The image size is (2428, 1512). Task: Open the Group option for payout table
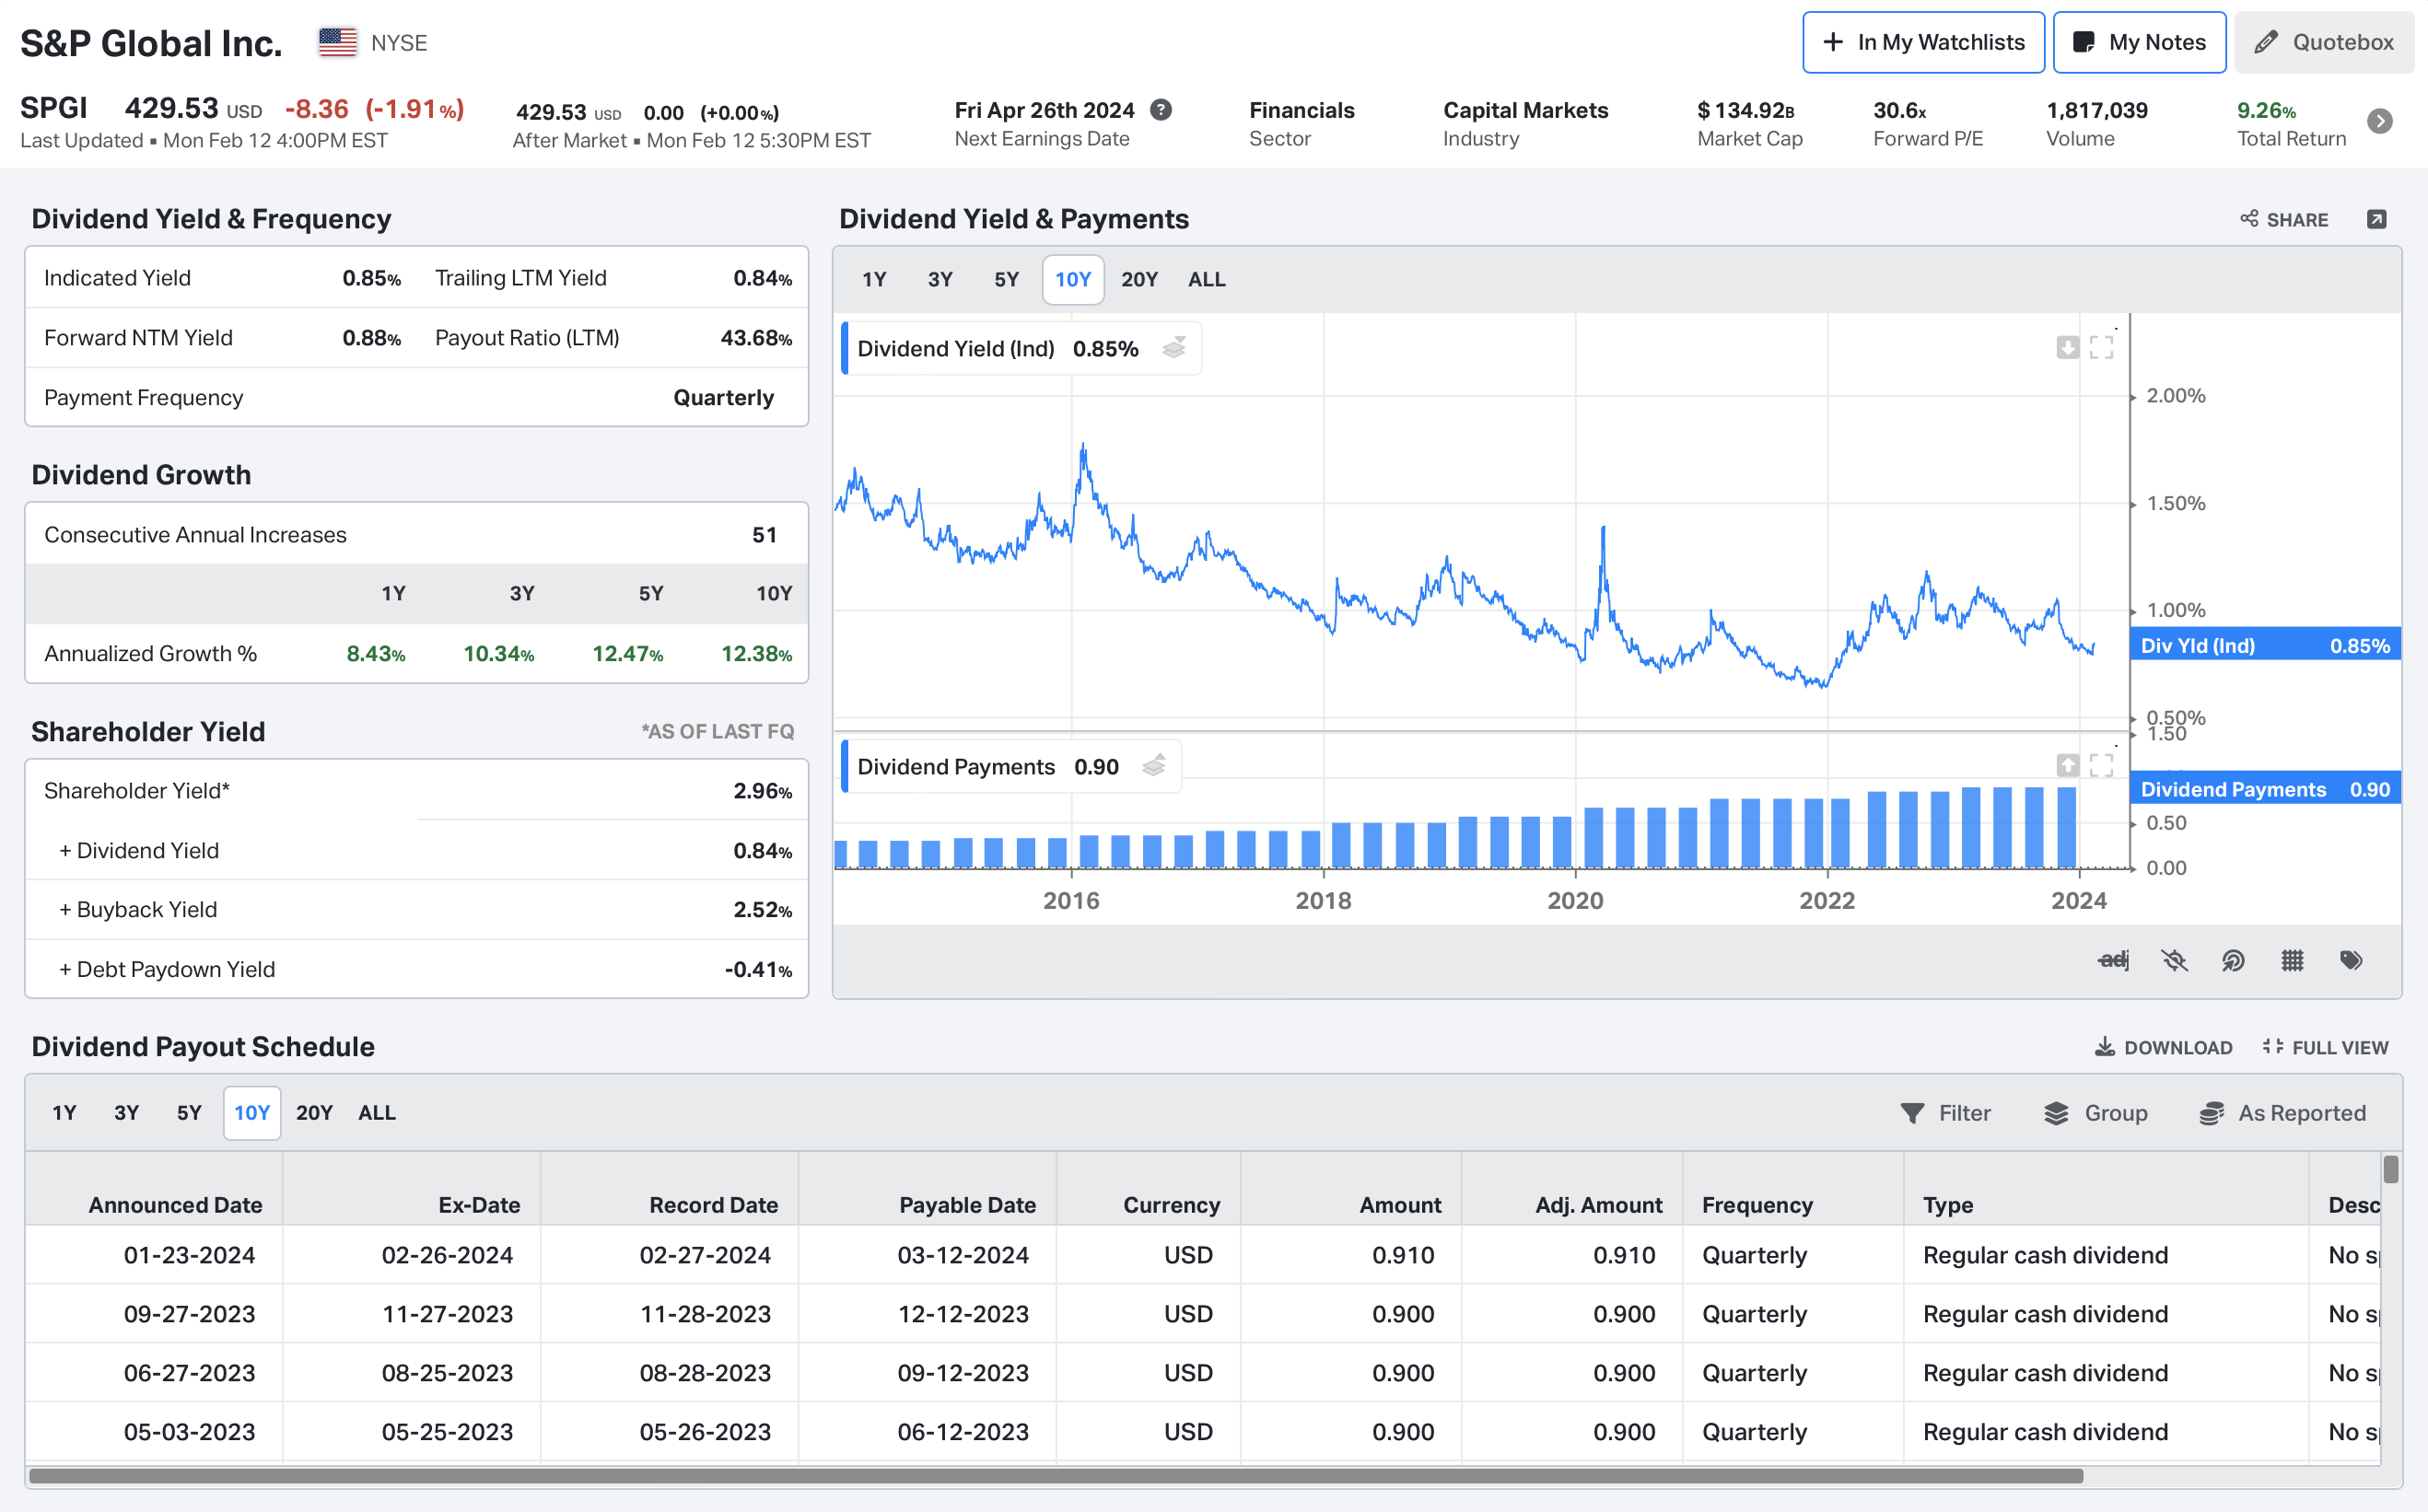(2095, 1113)
